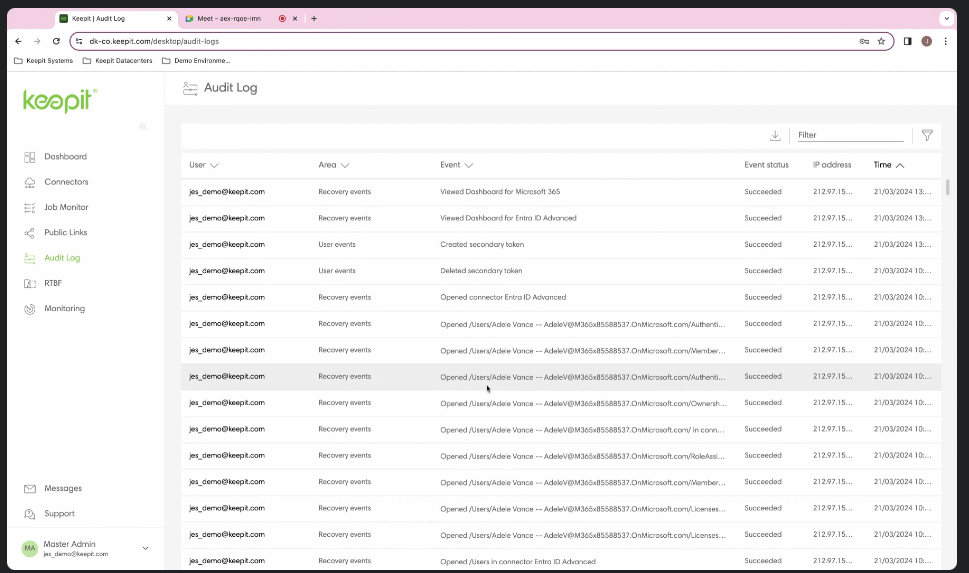Open the Keepit Systems bookmark folder
The width and height of the screenshot is (969, 573).
[x=44, y=60]
